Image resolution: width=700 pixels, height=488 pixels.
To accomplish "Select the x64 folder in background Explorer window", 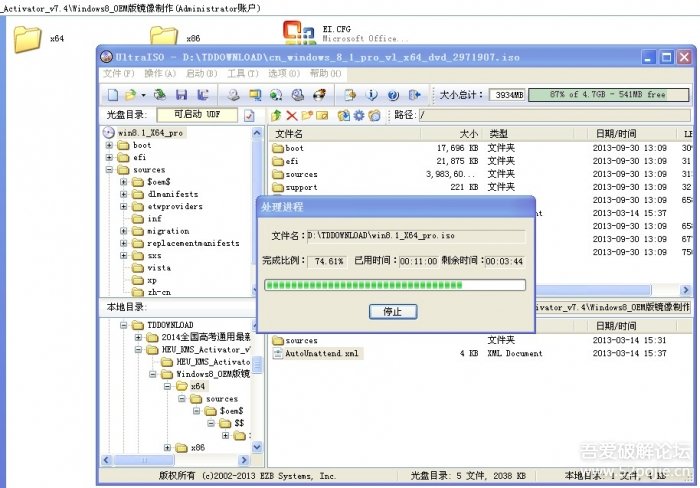I will tap(39, 39).
